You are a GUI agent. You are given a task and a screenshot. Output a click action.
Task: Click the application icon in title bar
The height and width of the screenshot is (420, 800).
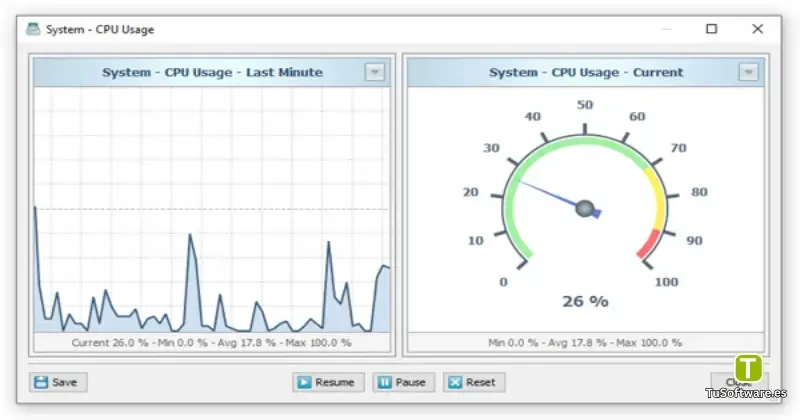(33, 29)
